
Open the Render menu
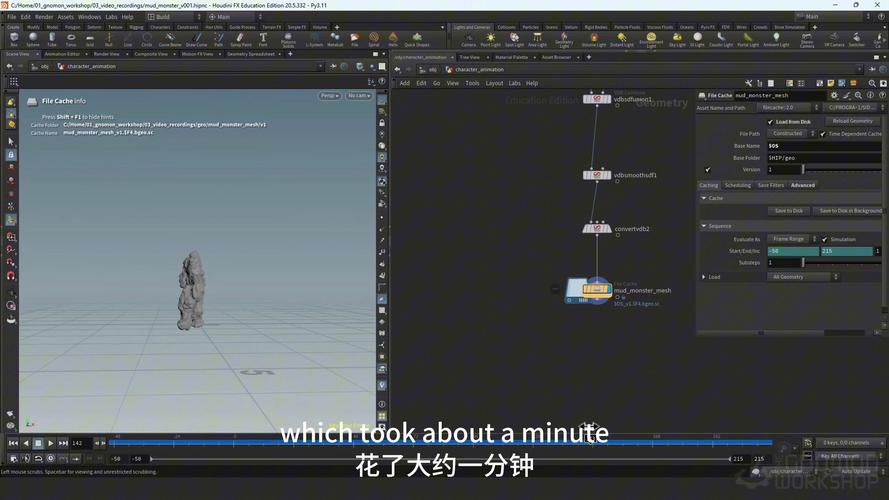44,17
